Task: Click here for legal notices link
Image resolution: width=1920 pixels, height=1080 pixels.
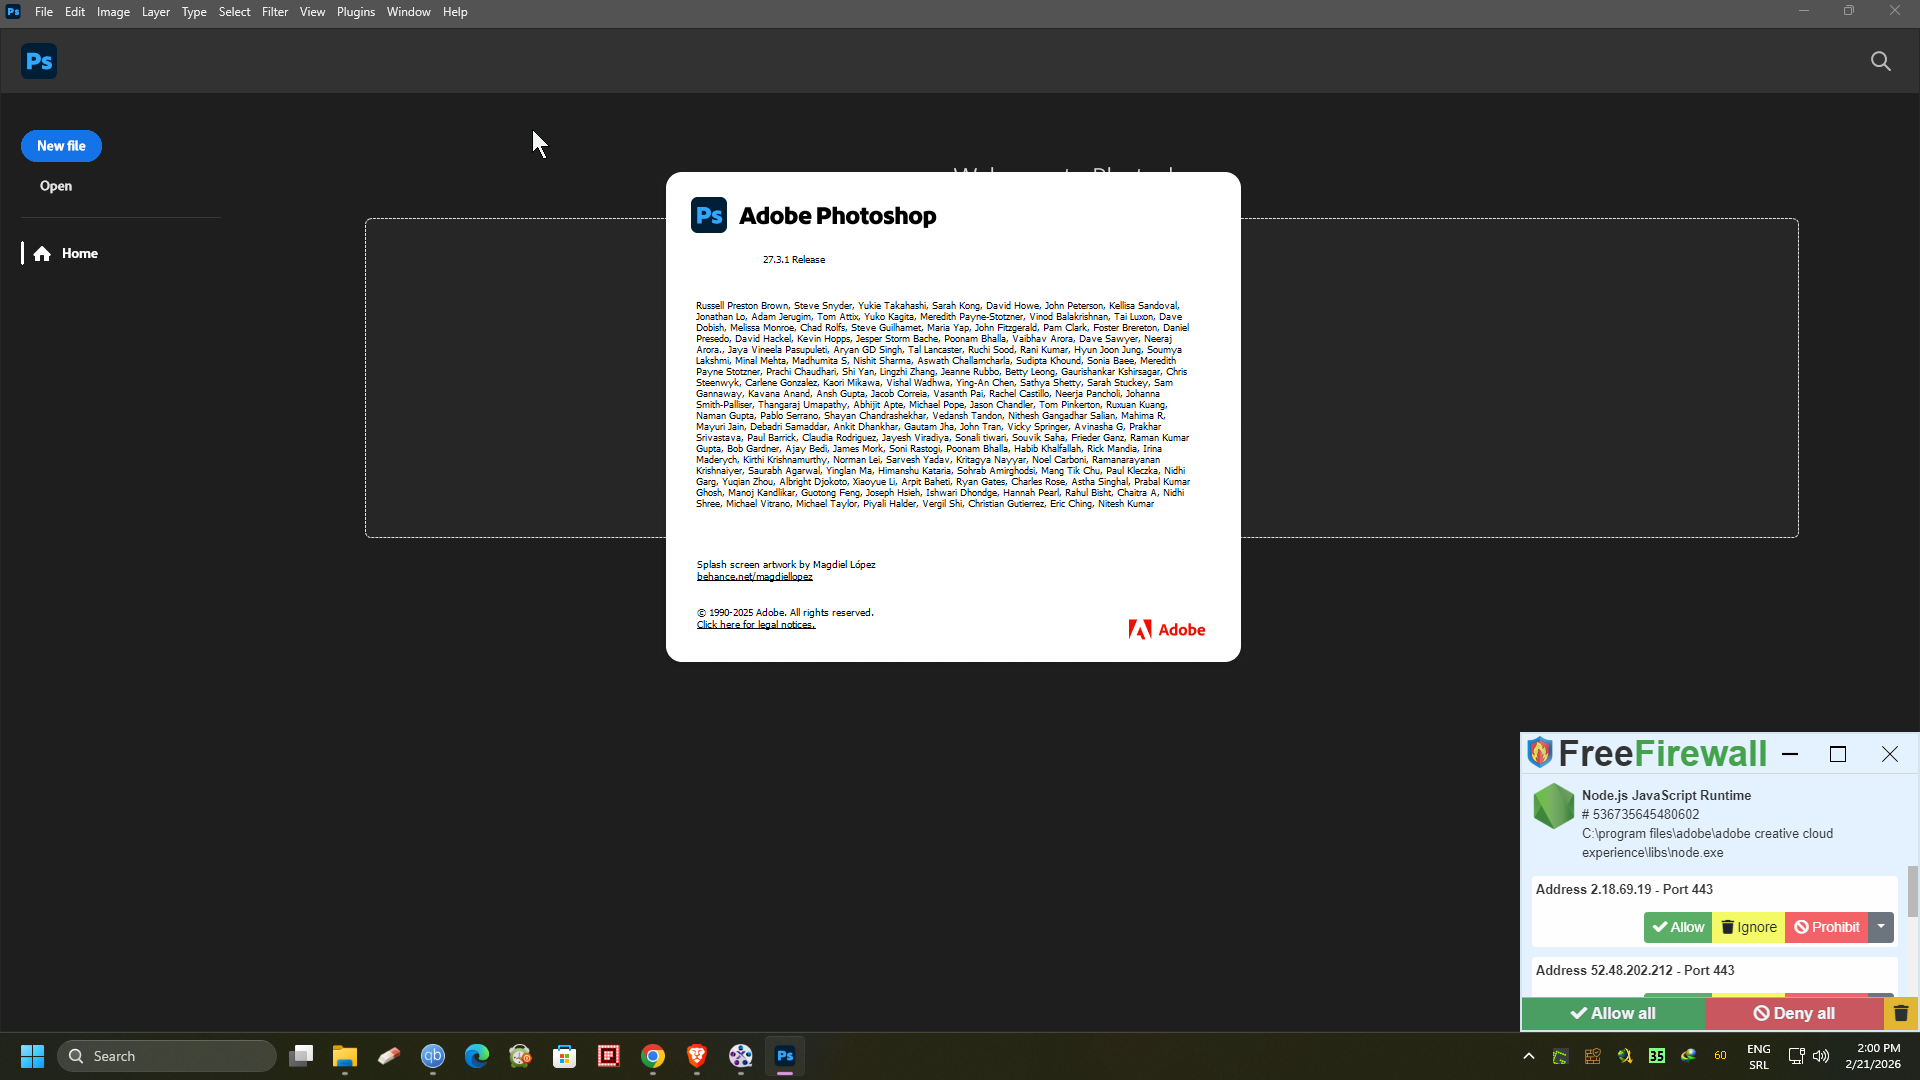Action: coord(756,625)
